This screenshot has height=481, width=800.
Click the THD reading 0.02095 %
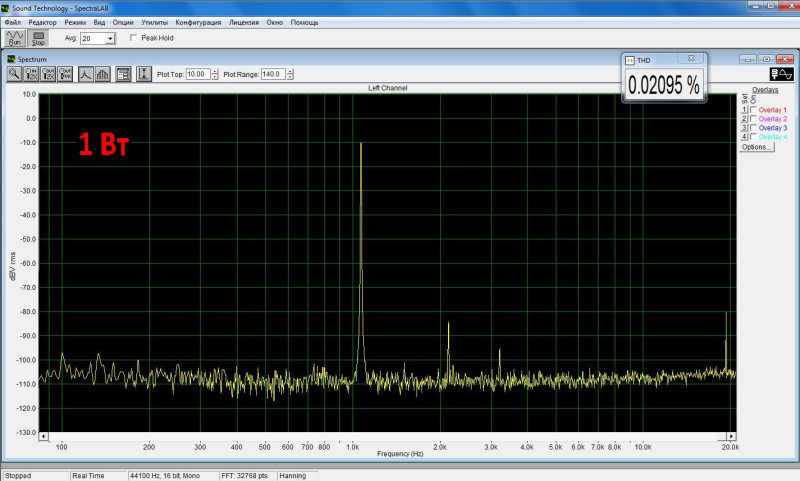(x=664, y=85)
